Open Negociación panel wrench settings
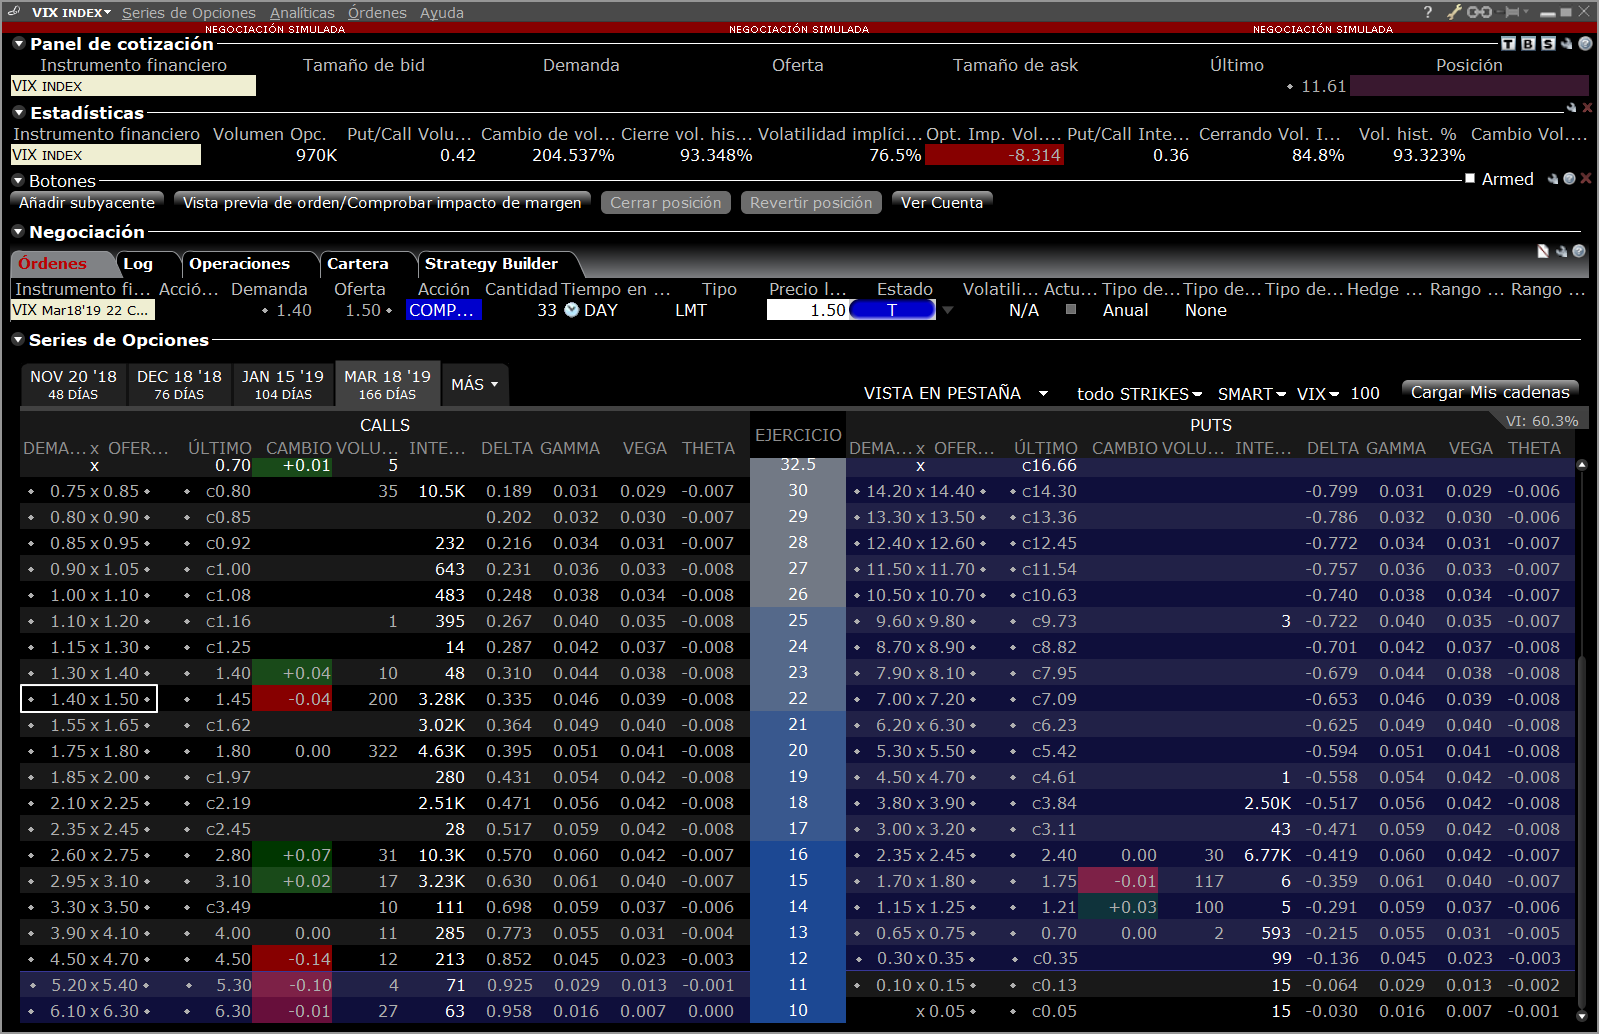 1561,251
